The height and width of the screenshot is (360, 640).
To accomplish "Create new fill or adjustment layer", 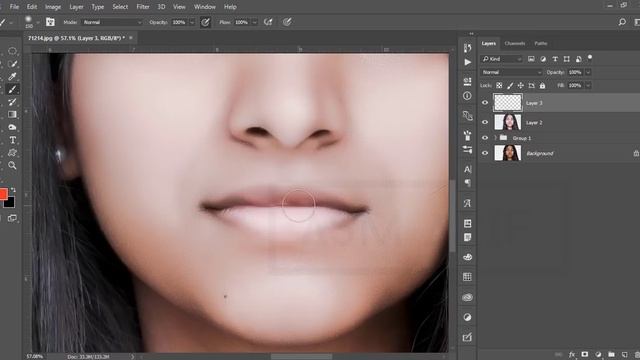I will point(598,354).
